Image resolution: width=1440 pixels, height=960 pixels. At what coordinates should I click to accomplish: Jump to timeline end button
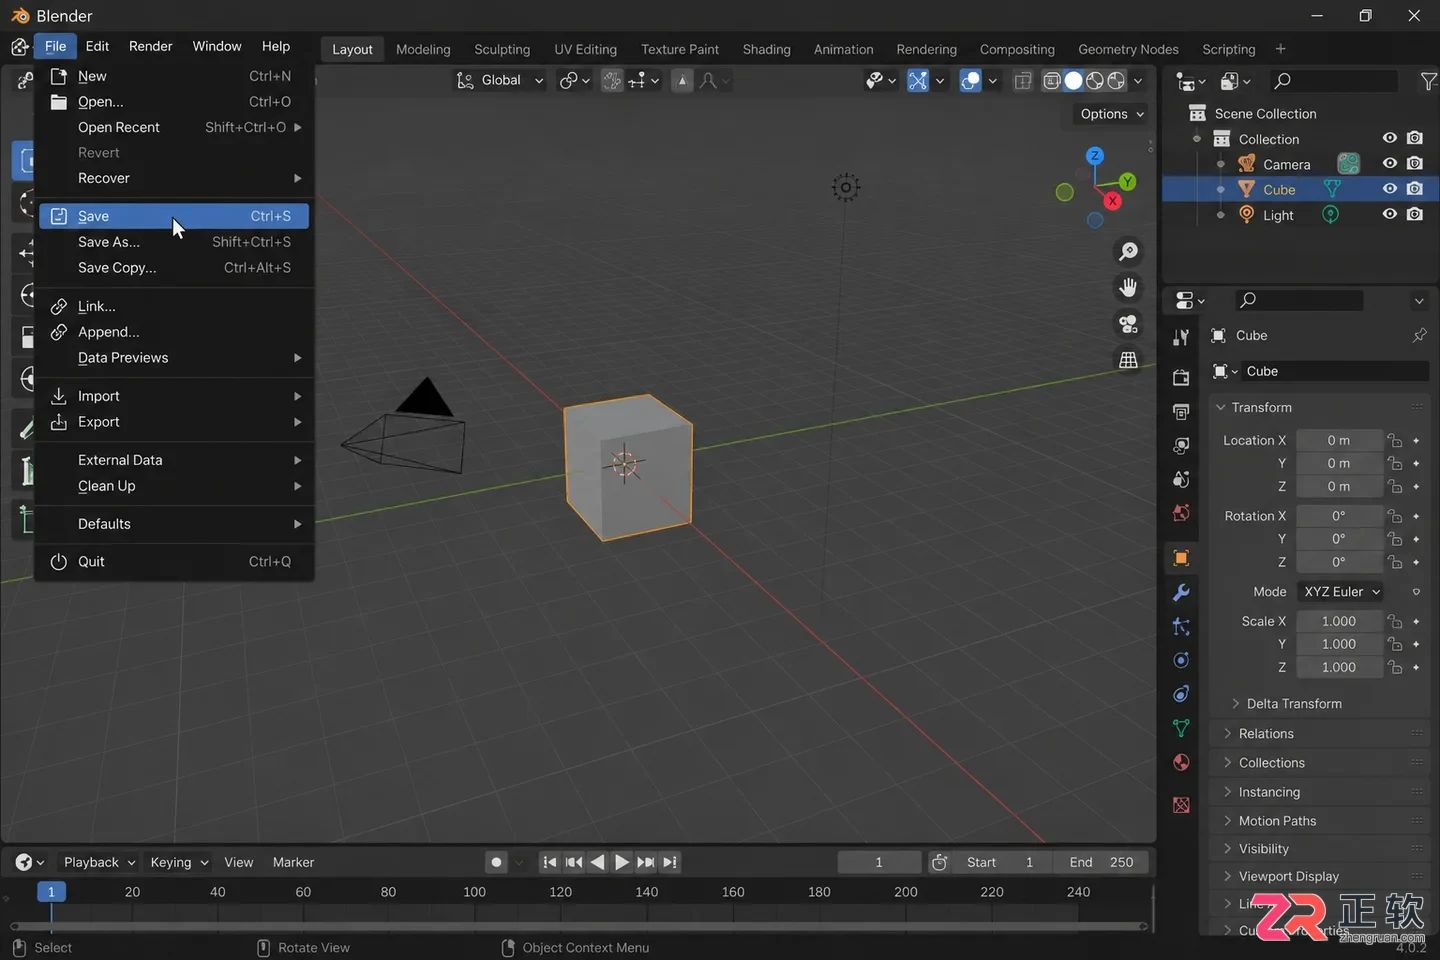[670, 862]
